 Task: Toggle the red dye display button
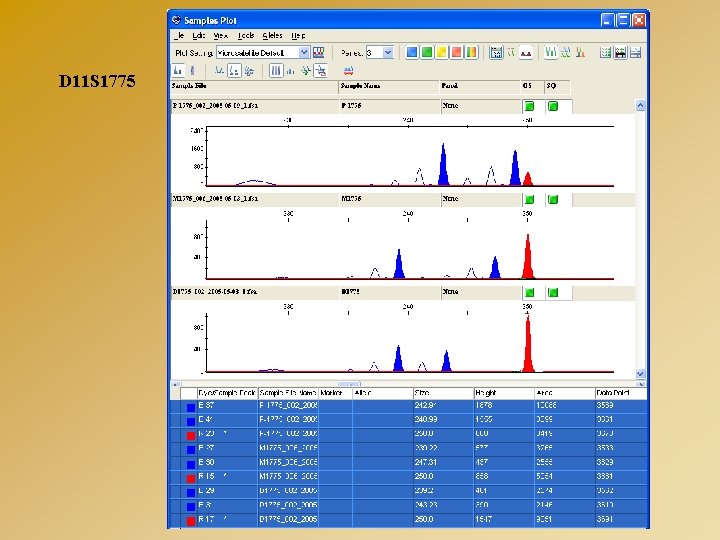point(456,52)
